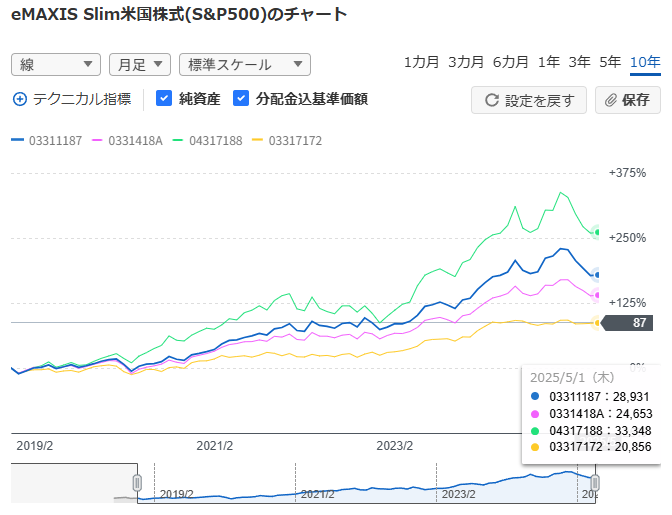Click the green line end-point marker
672x515 pixels.
[596, 232]
